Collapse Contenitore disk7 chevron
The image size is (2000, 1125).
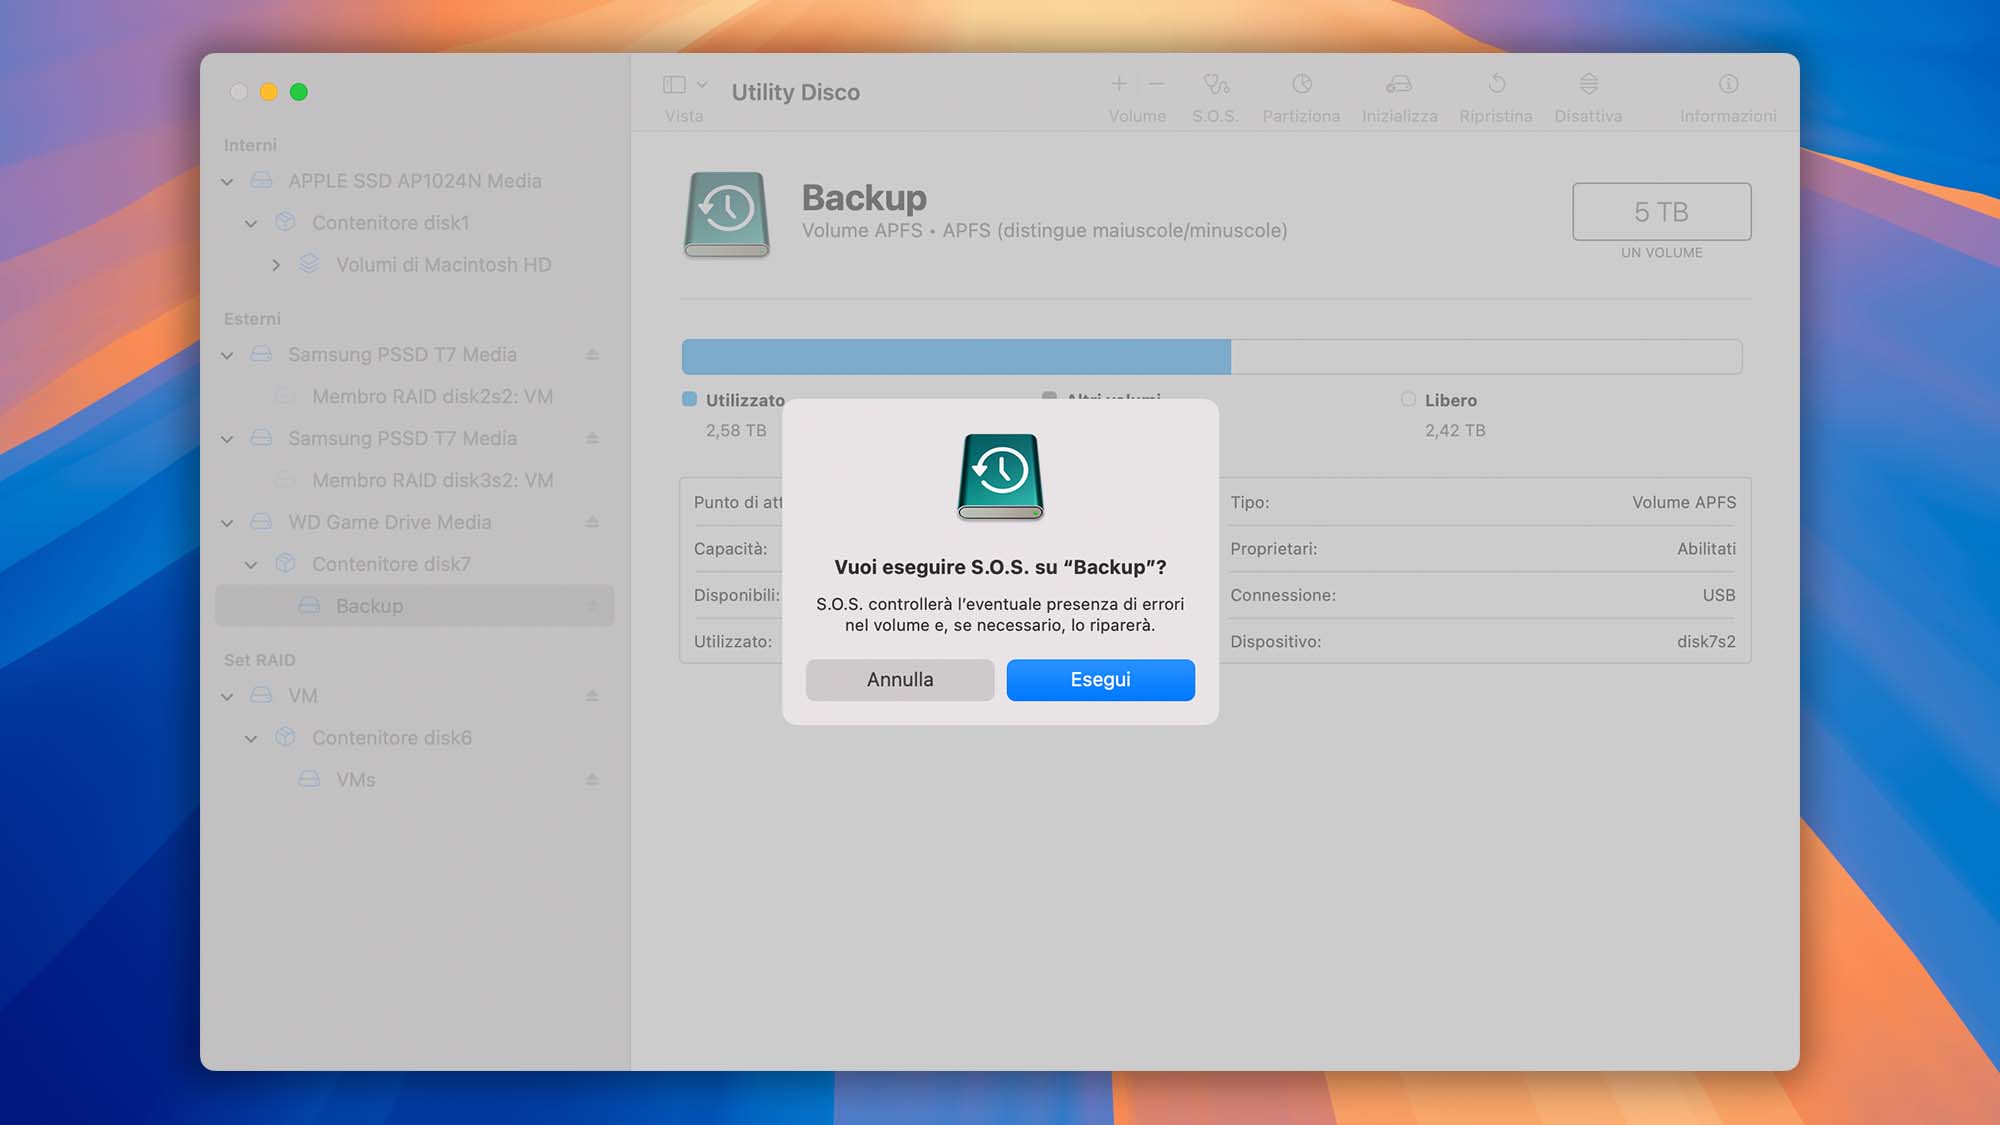(x=251, y=565)
